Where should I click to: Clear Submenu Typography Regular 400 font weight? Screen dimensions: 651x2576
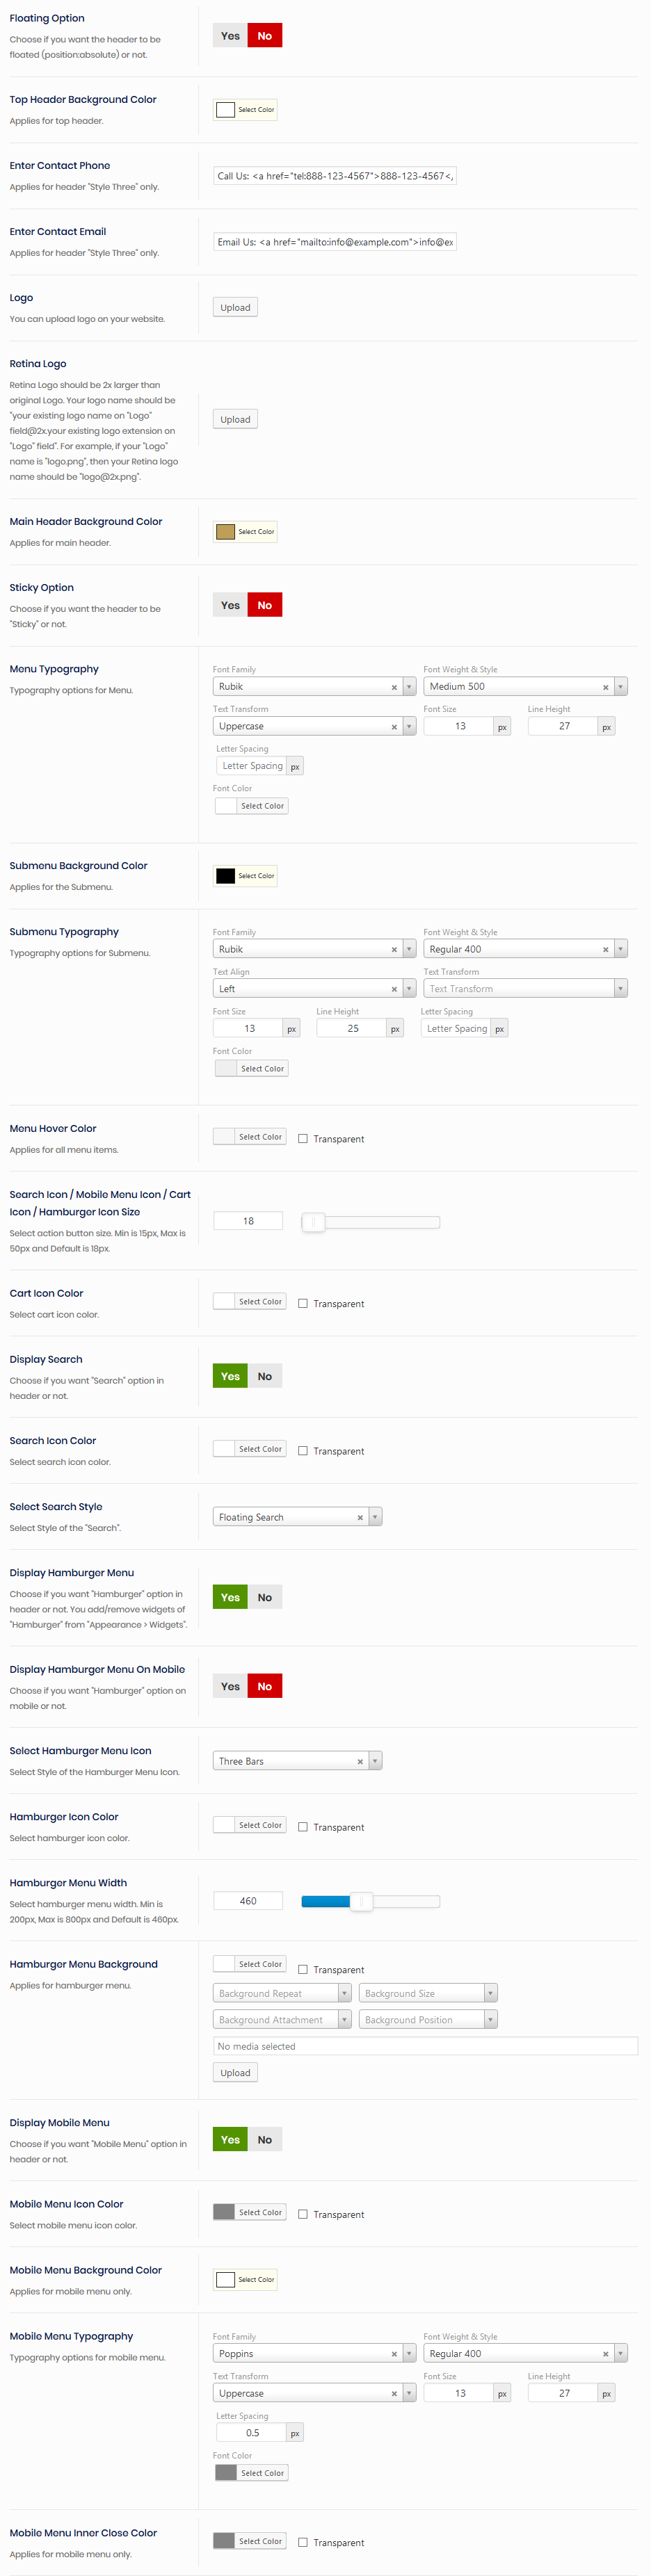point(605,950)
